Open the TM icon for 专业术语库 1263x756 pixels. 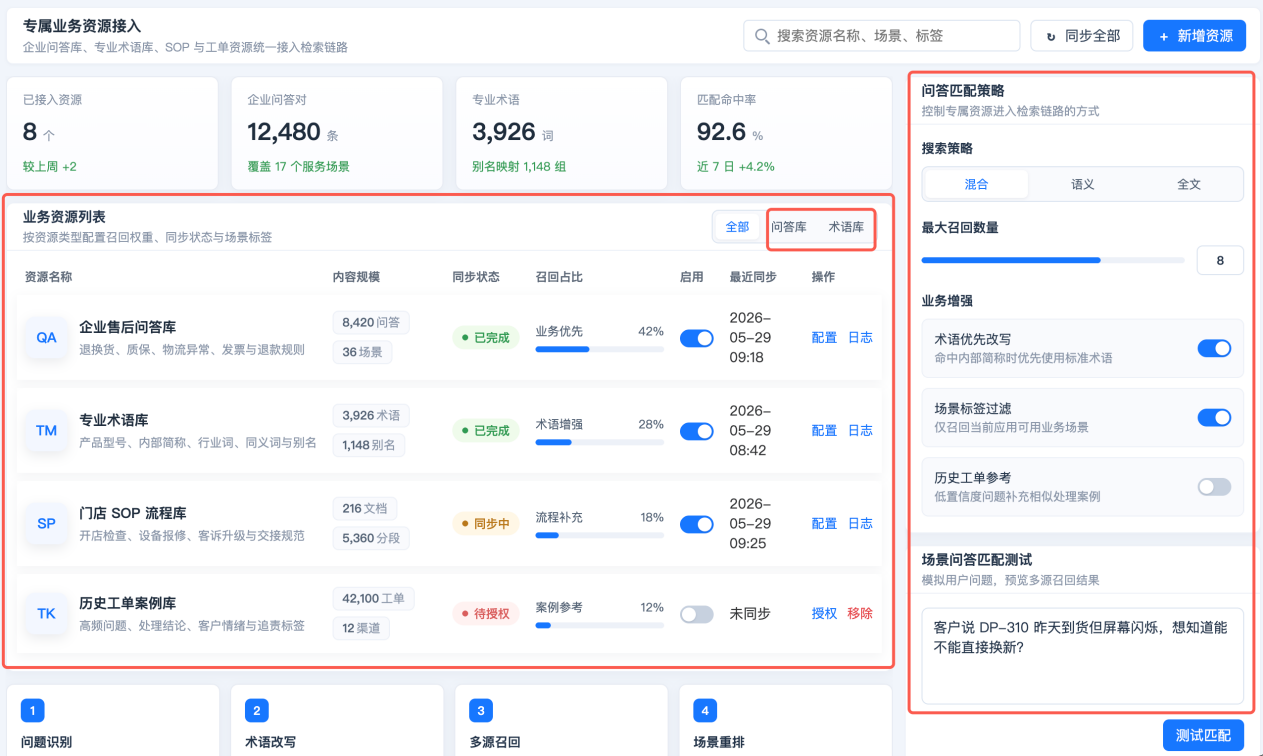(x=46, y=431)
